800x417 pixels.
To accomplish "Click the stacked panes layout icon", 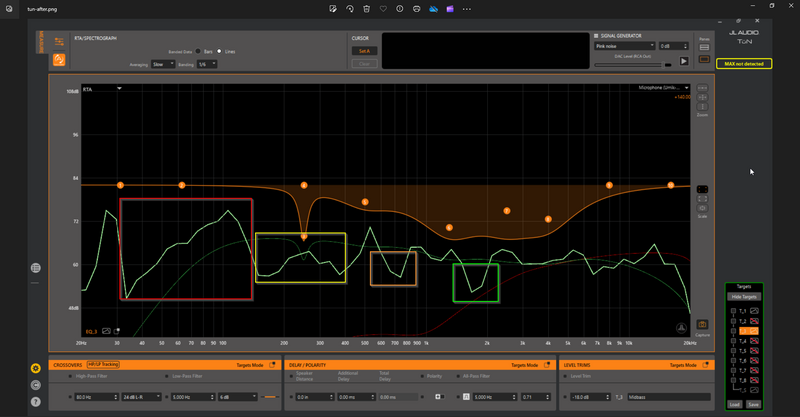I will click(x=704, y=47).
